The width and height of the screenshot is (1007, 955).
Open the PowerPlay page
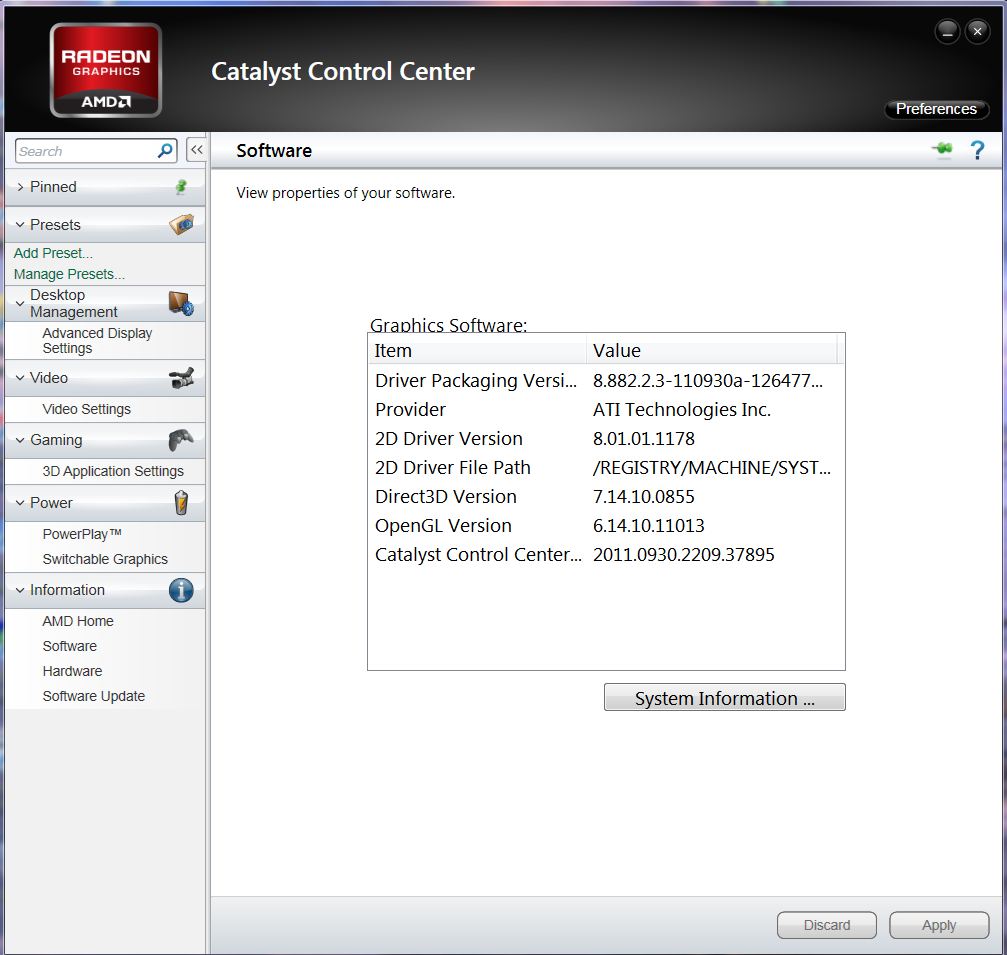(x=82, y=534)
